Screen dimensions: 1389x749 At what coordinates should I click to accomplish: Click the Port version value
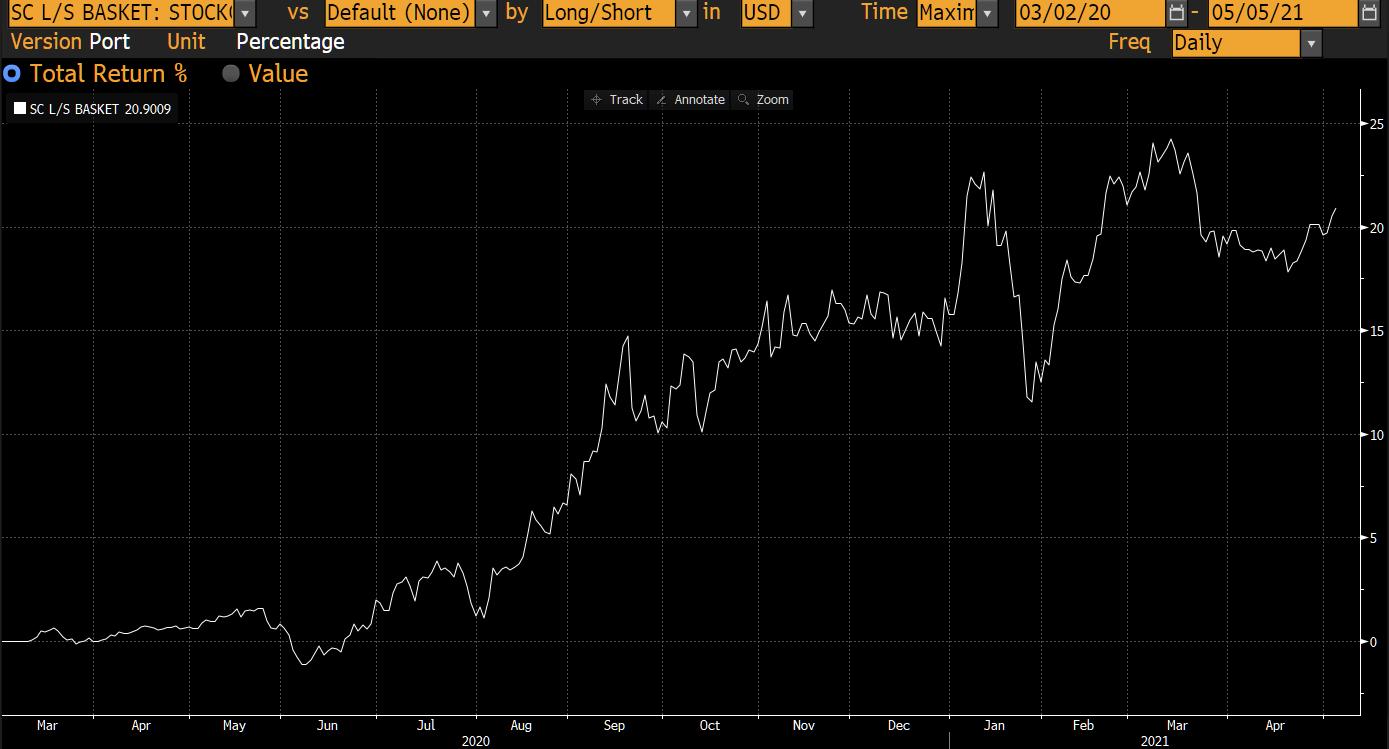pos(110,42)
